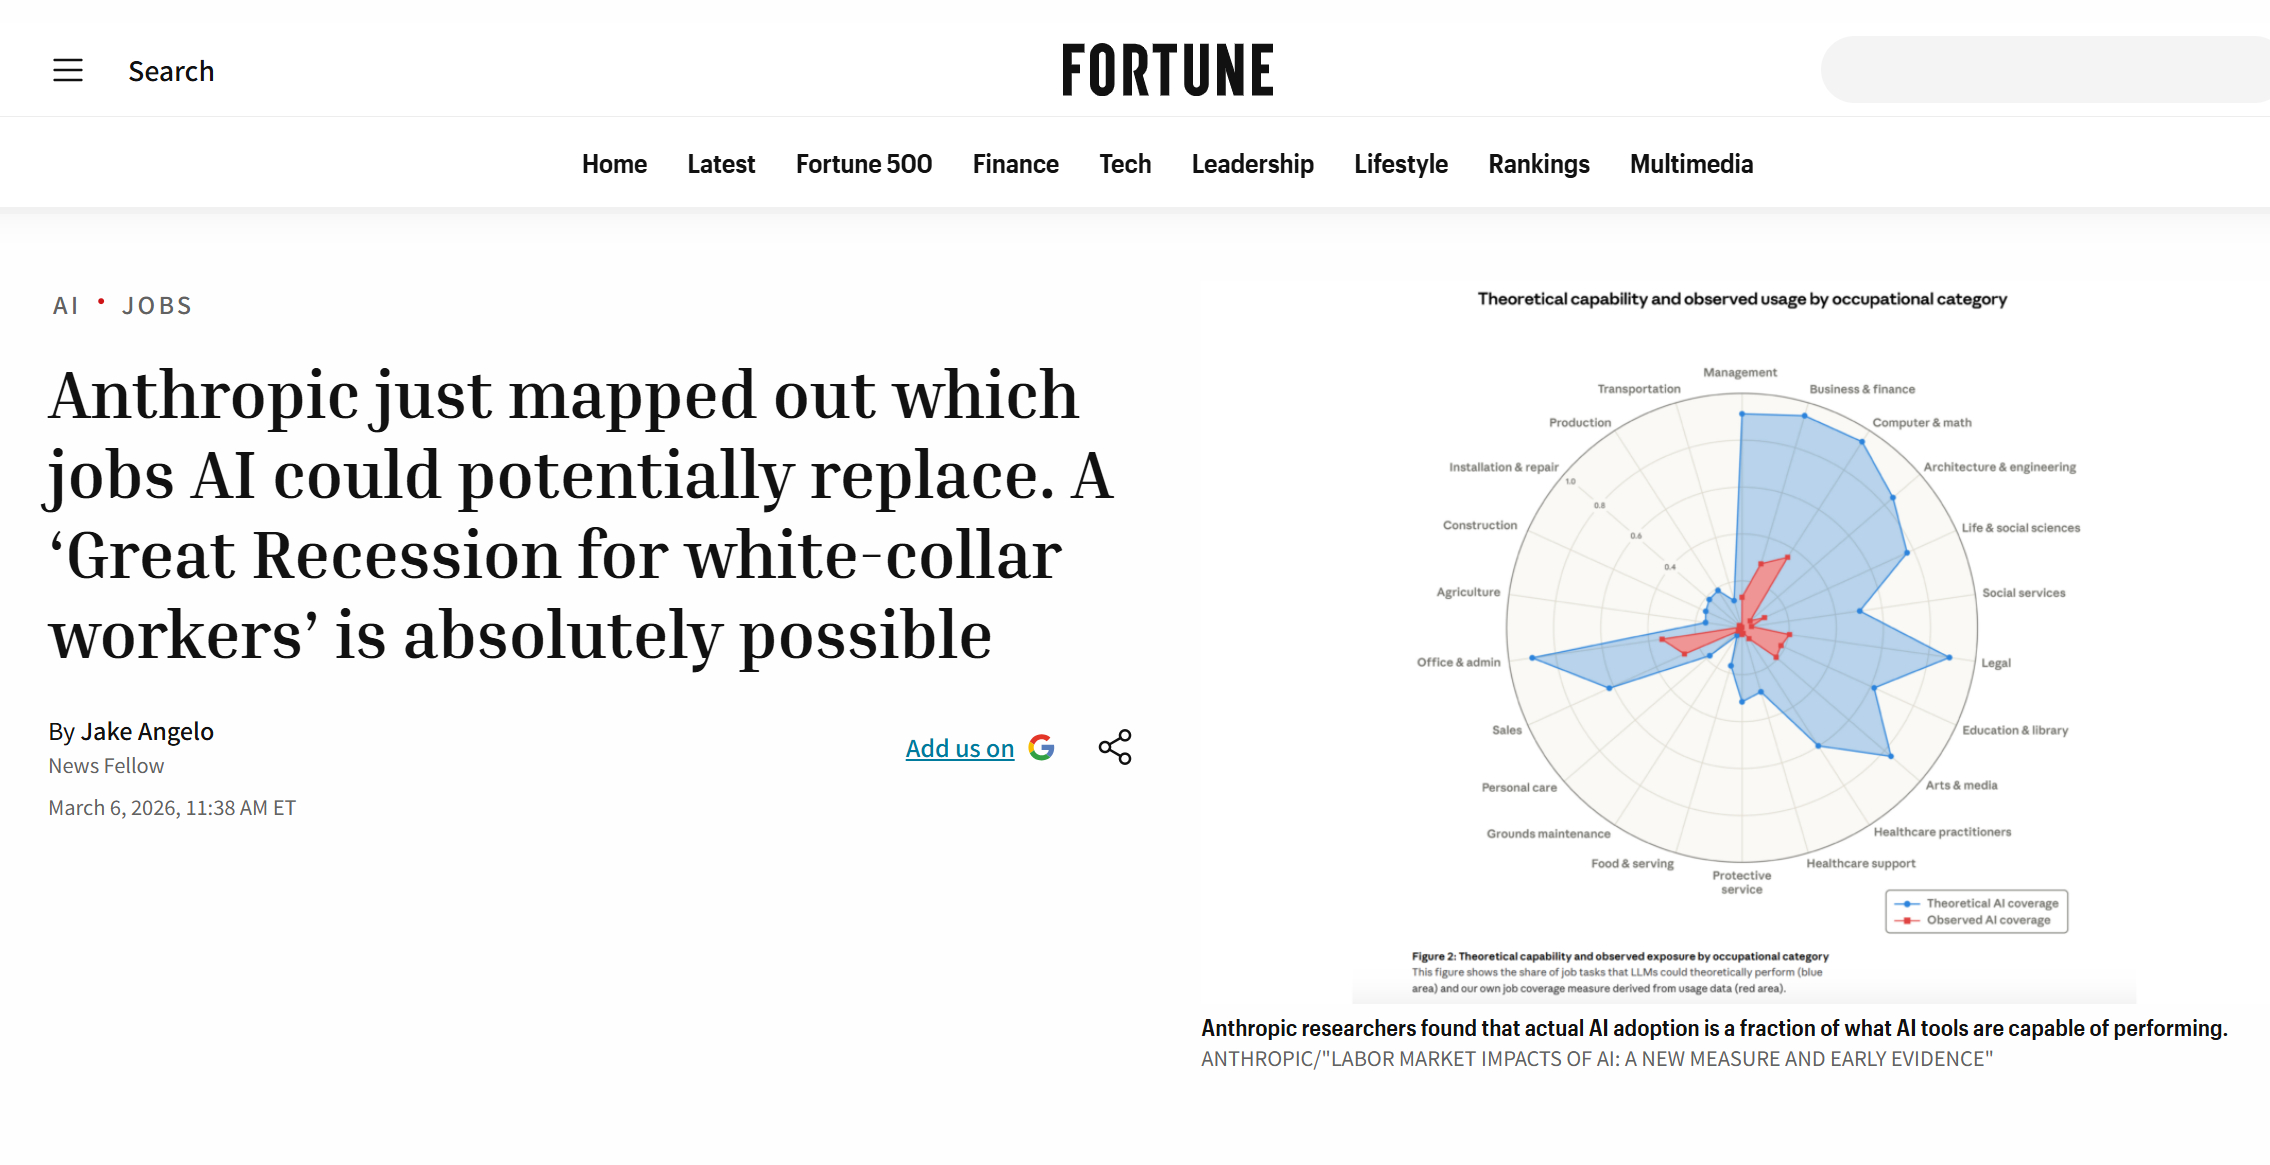Select the Finance nav item
This screenshot has height=1165, width=2270.
tap(1015, 164)
